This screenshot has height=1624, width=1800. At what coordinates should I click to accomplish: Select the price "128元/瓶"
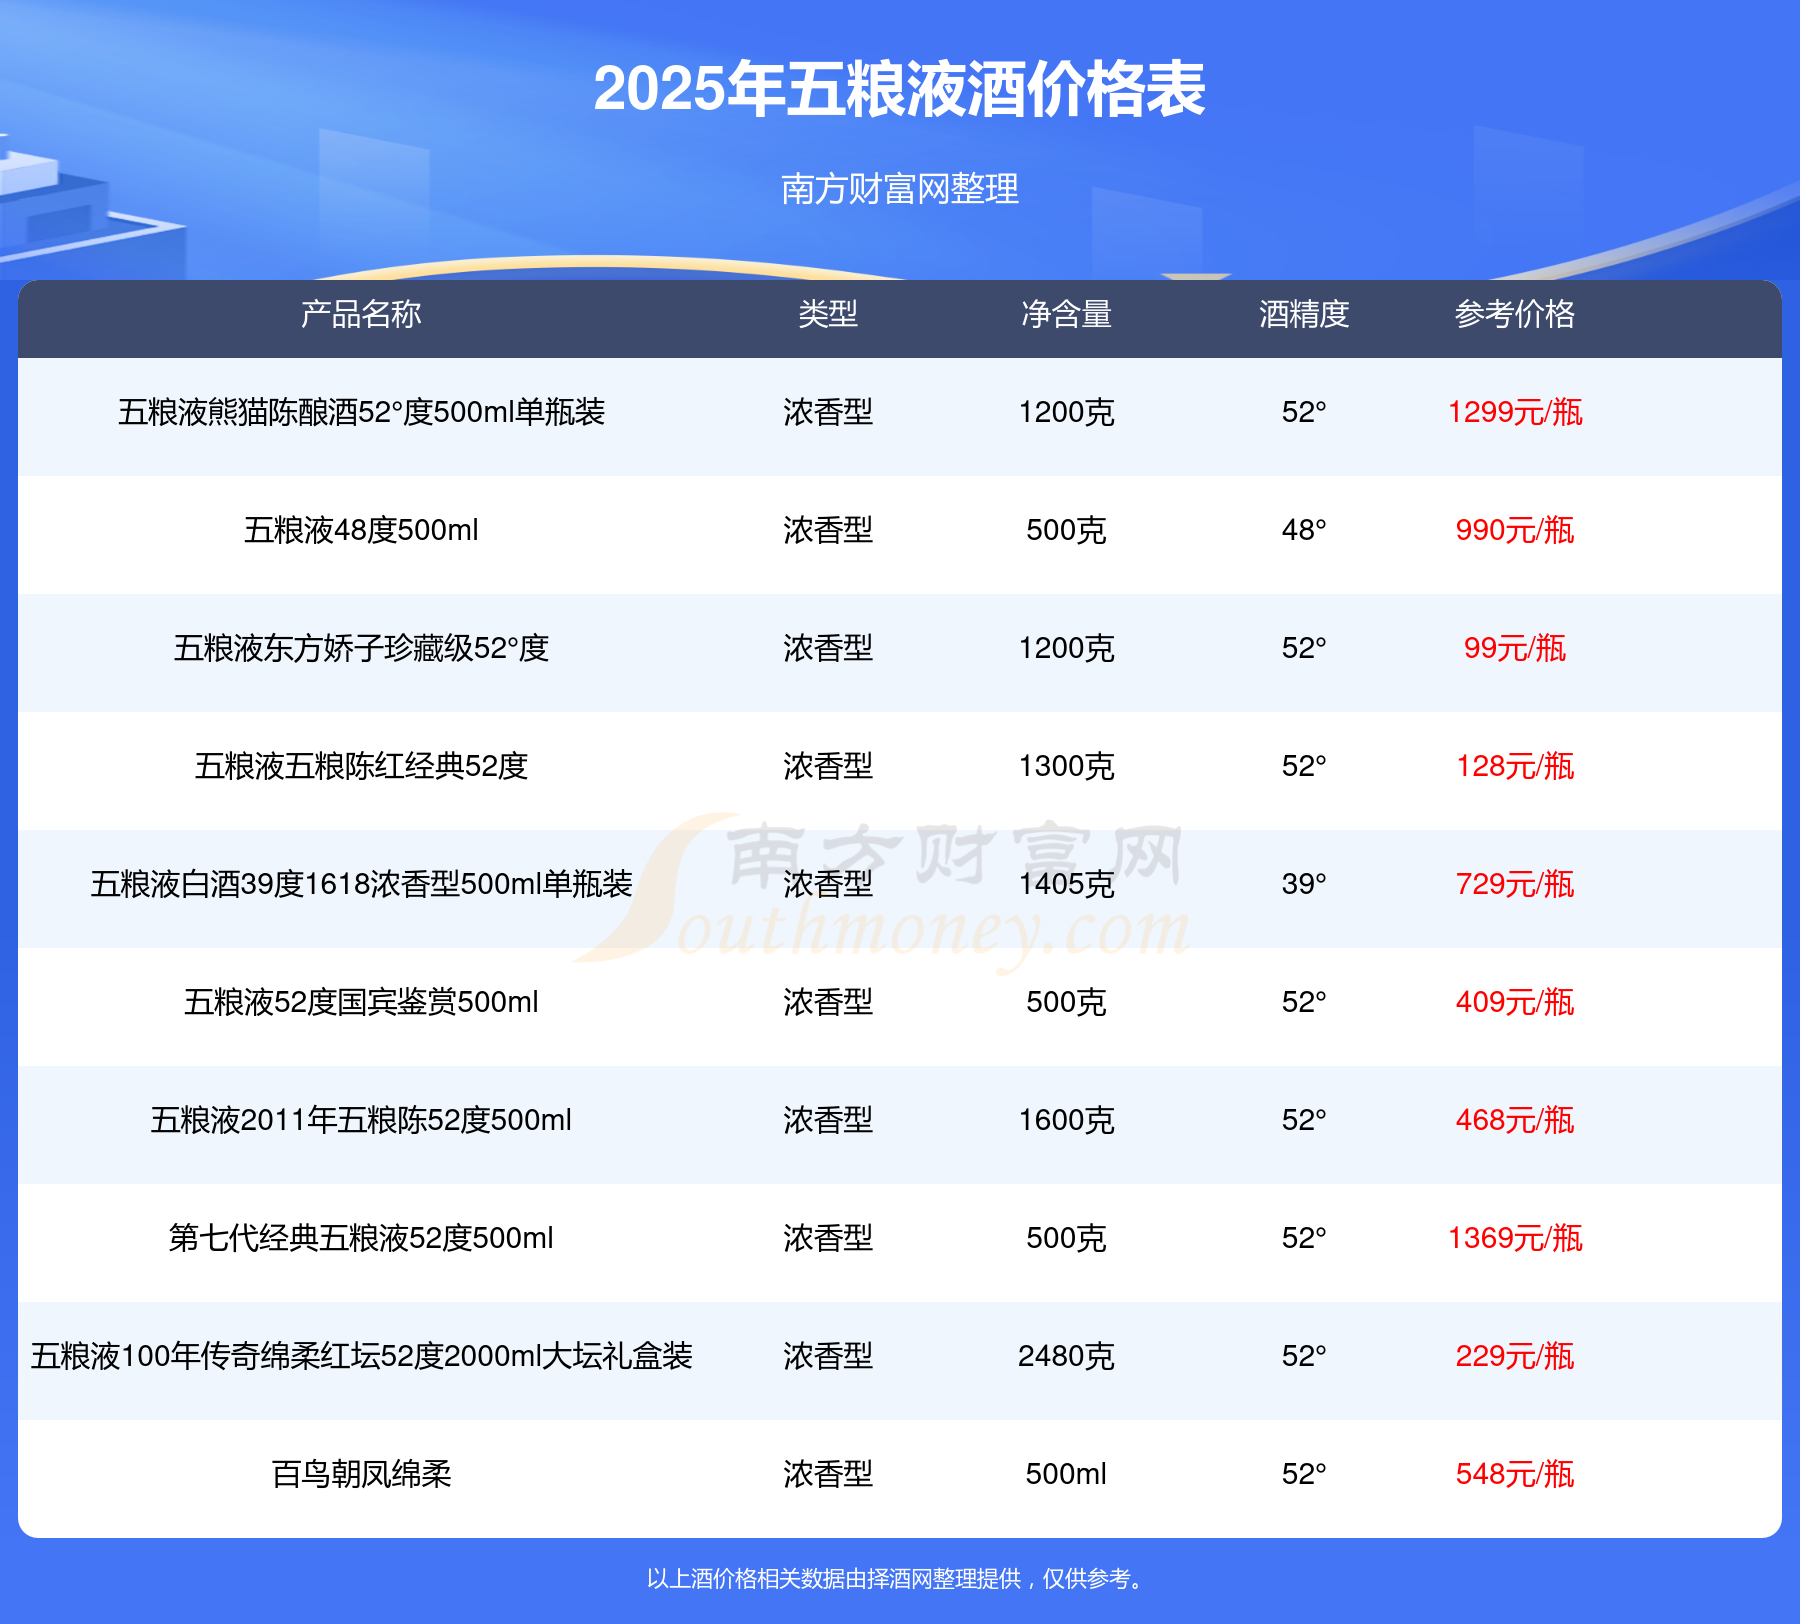click(1515, 766)
